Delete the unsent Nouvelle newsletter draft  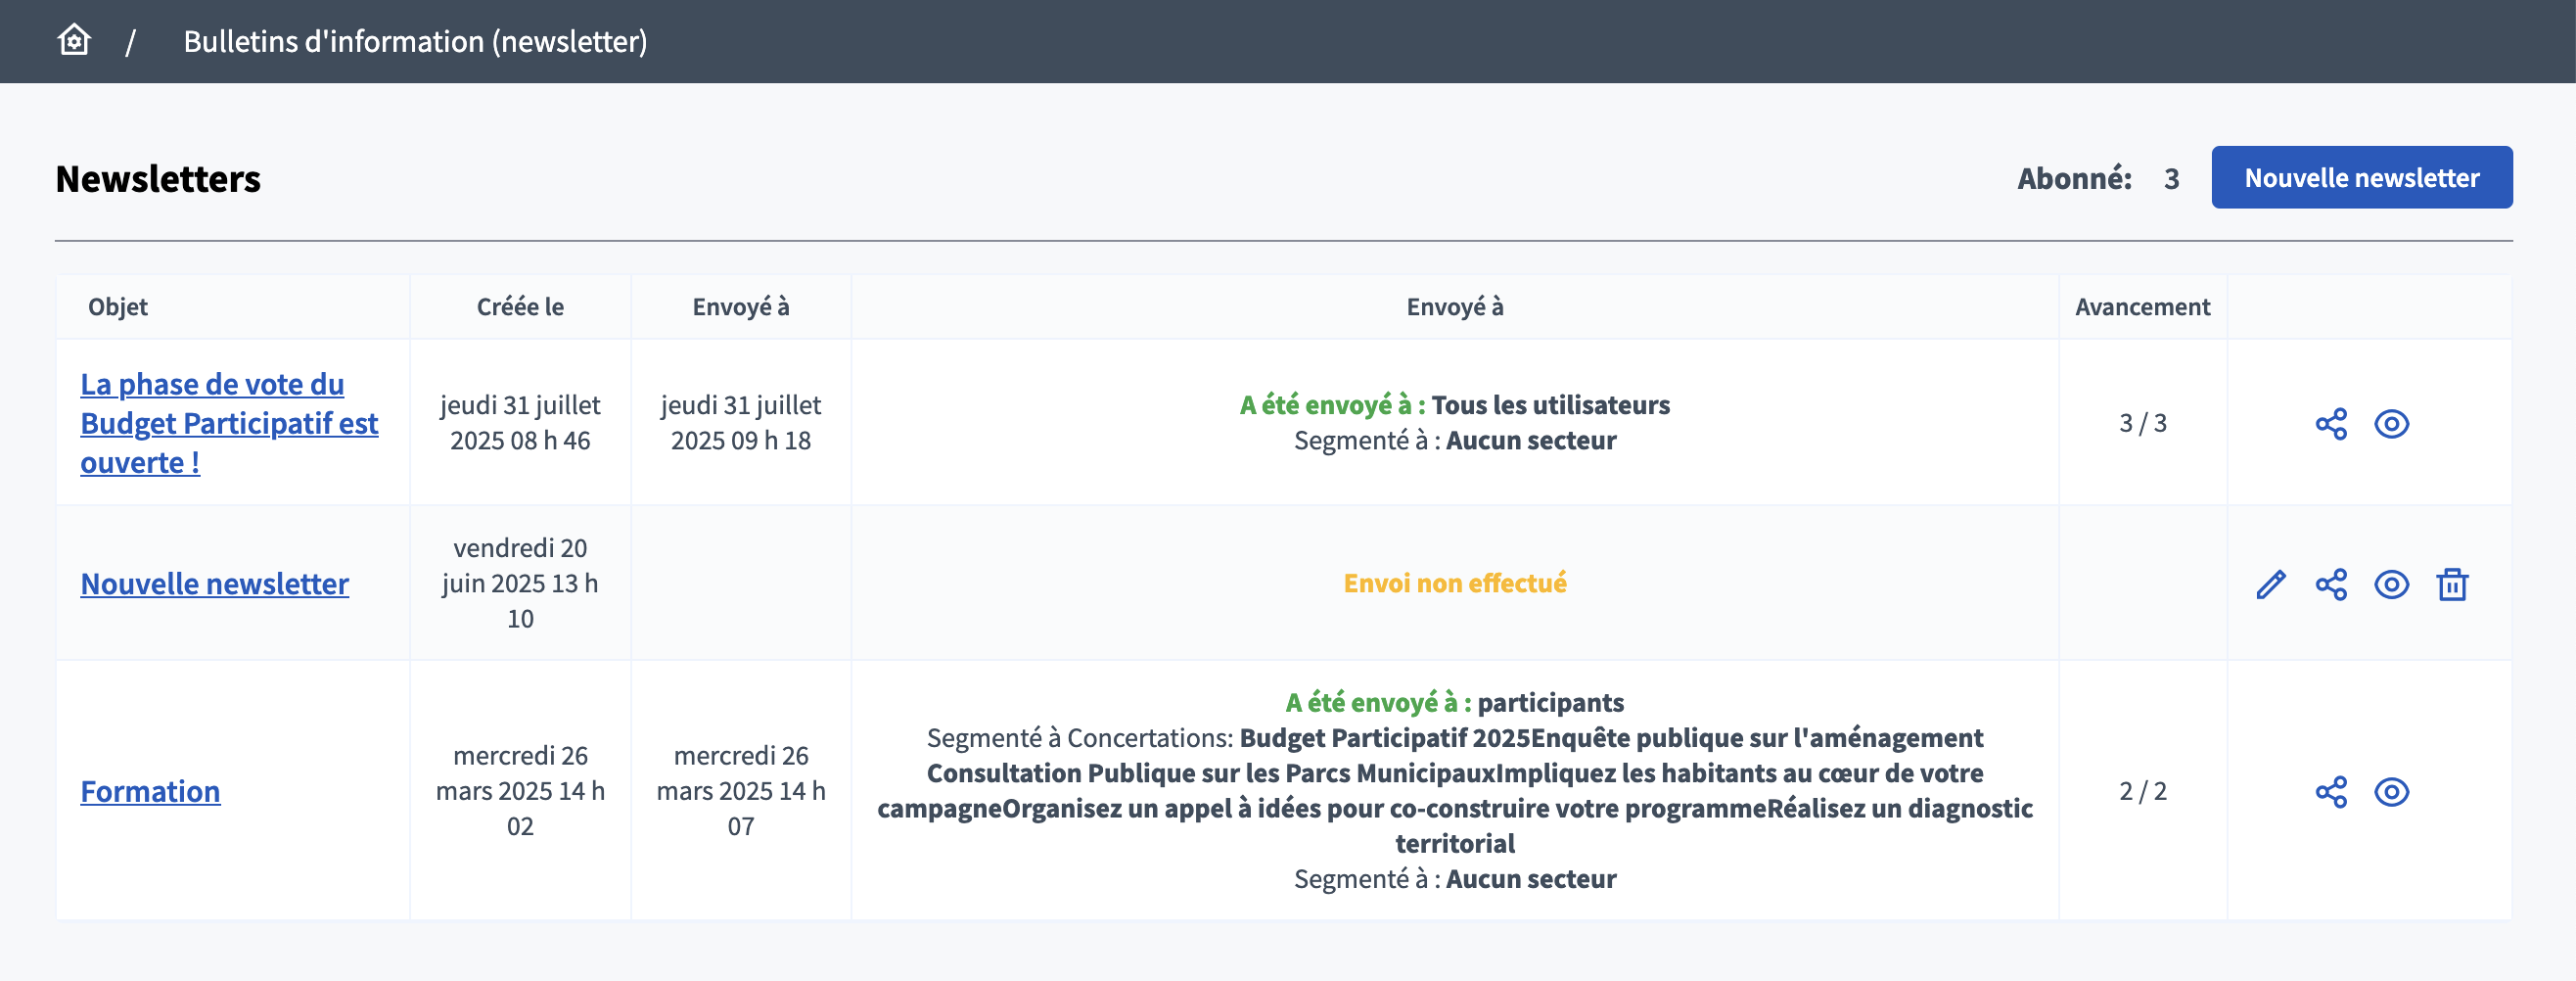pos(2452,584)
